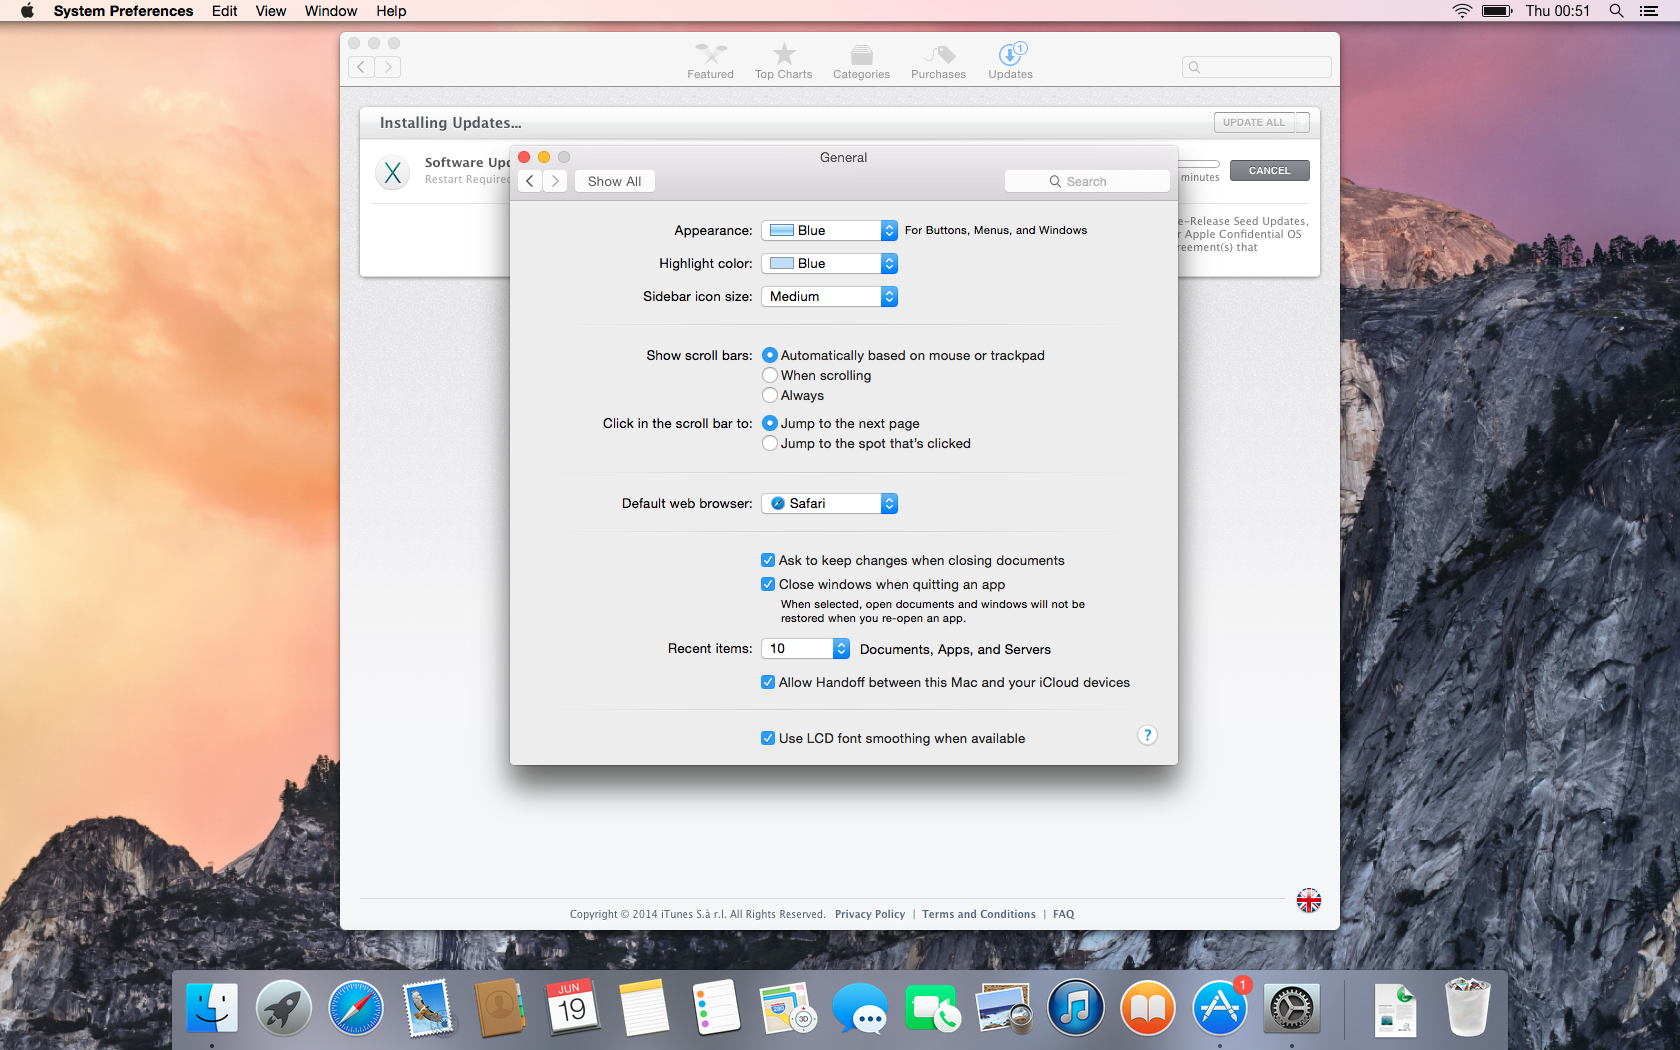Open the help question mark button

pos(1147,735)
